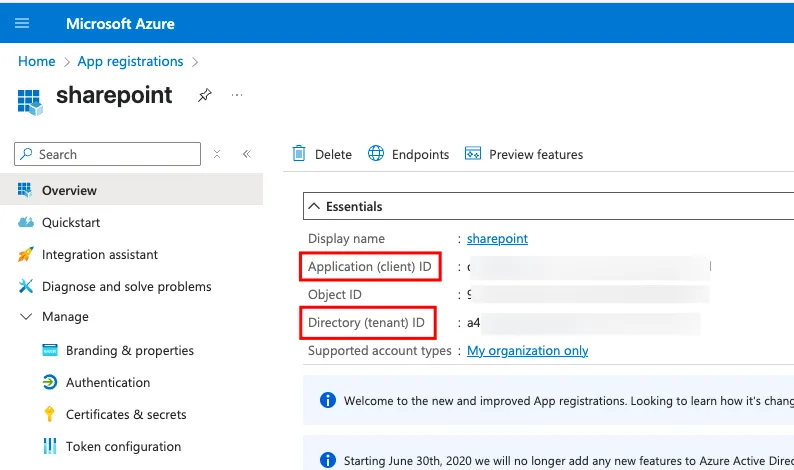Collapse the sidebar with double chevron

pyautogui.click(x=246, y=154)
